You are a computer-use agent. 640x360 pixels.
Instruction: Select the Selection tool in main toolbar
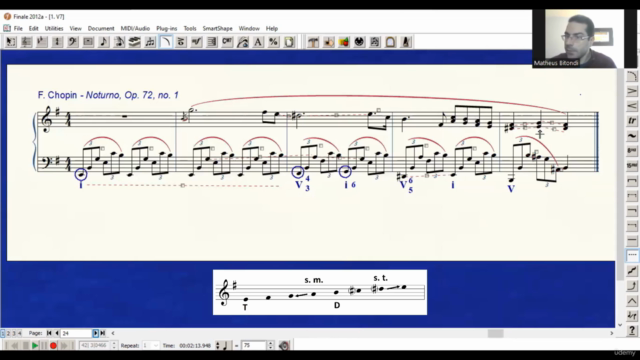point(11,42)
